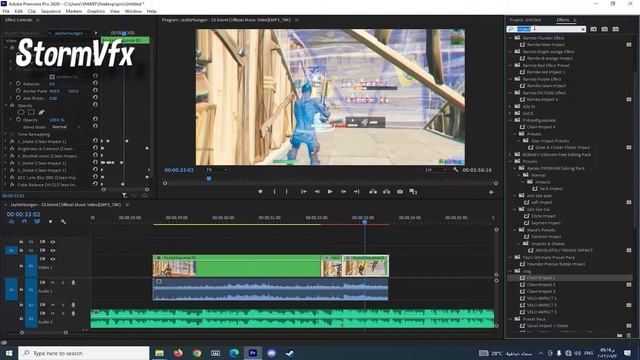Select the Effect Controls tab
Screen dimensions: 640x360
tap(19, 20)
